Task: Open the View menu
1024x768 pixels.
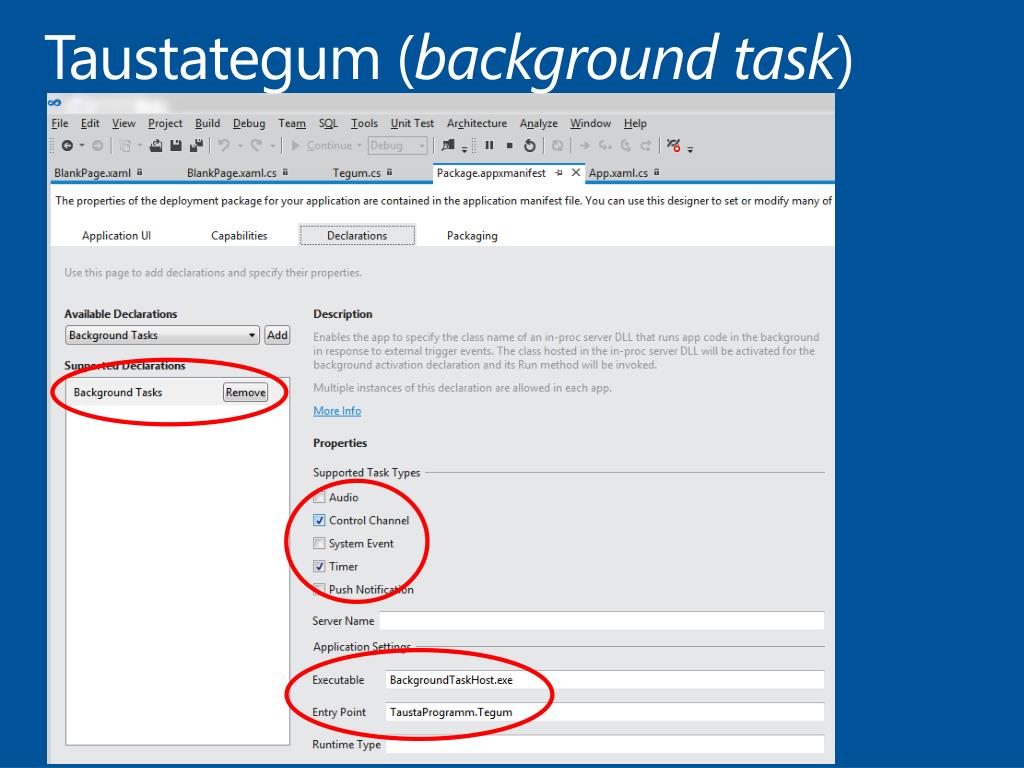Action: (123, 123)
